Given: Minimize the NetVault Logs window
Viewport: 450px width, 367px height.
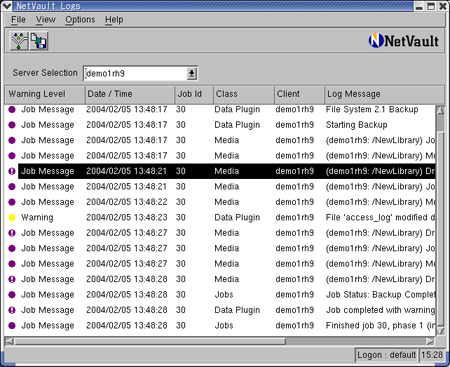Looking at the screenshot, I should click(419, 6).
